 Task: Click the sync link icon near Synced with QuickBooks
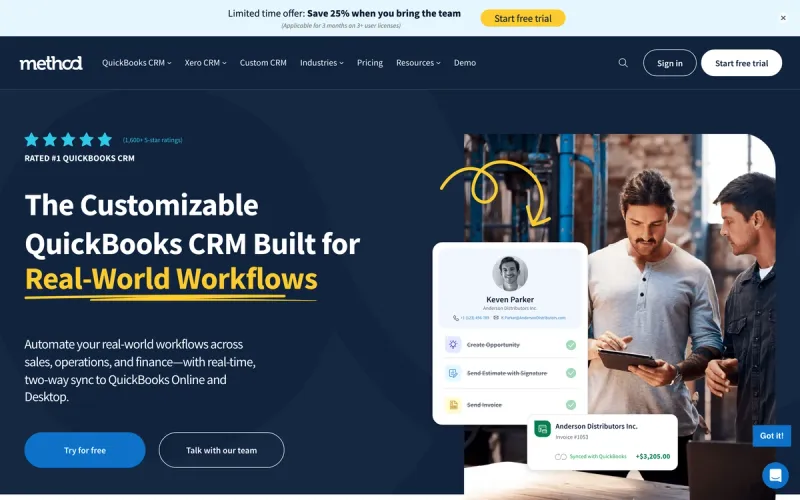[x=561, y=457]
